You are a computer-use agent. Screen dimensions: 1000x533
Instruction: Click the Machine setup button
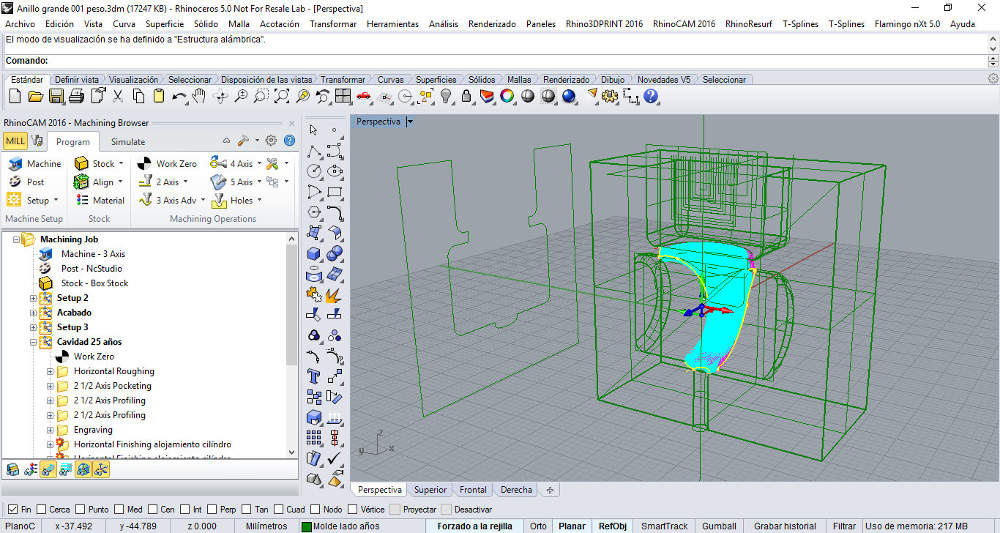click(35, 164)
